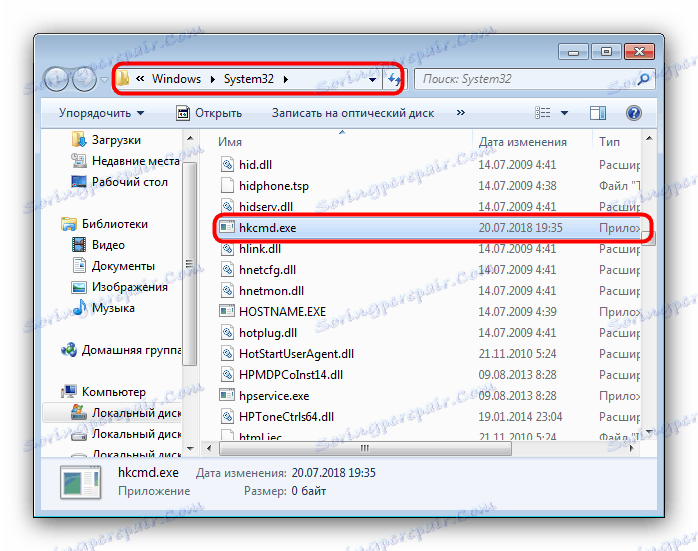
Task: Select Недавние места in navigation pane
Action: pyautogui.click(x=125, y=161)
